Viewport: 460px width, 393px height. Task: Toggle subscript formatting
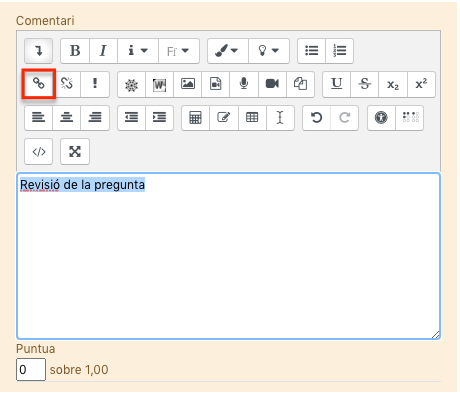coord(393,85)
